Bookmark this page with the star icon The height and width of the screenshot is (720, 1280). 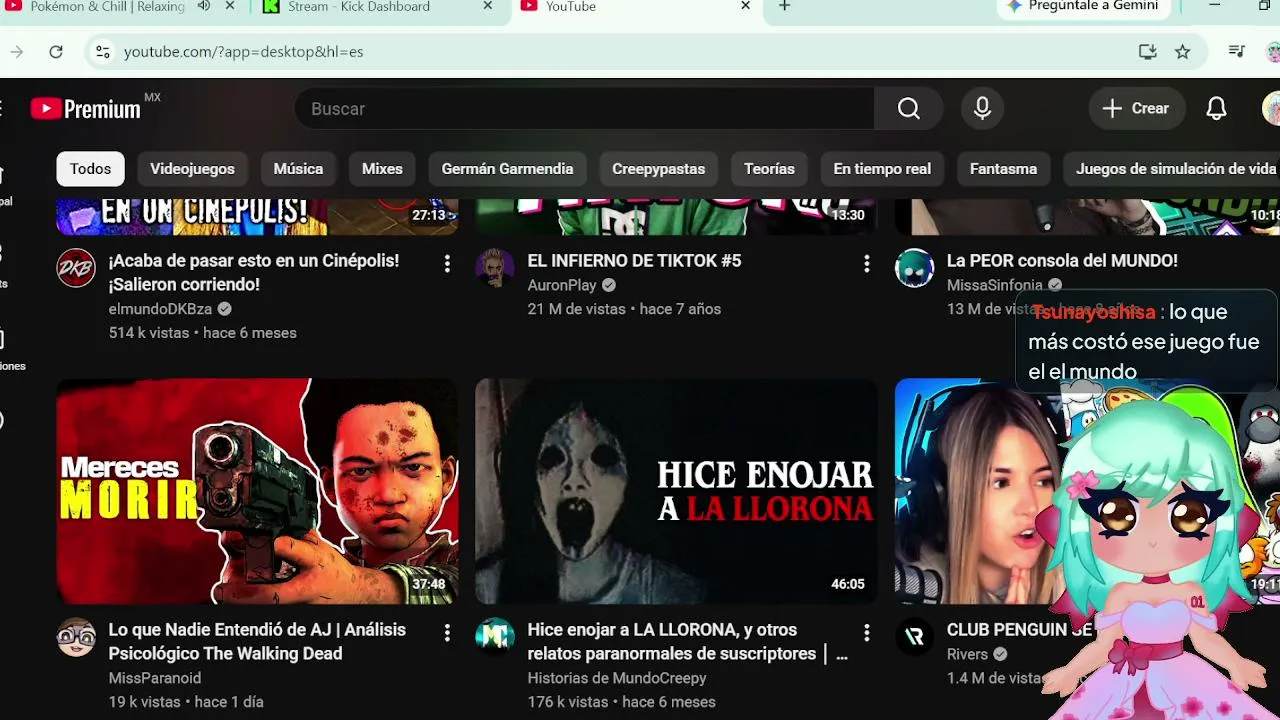(1183, 52)
